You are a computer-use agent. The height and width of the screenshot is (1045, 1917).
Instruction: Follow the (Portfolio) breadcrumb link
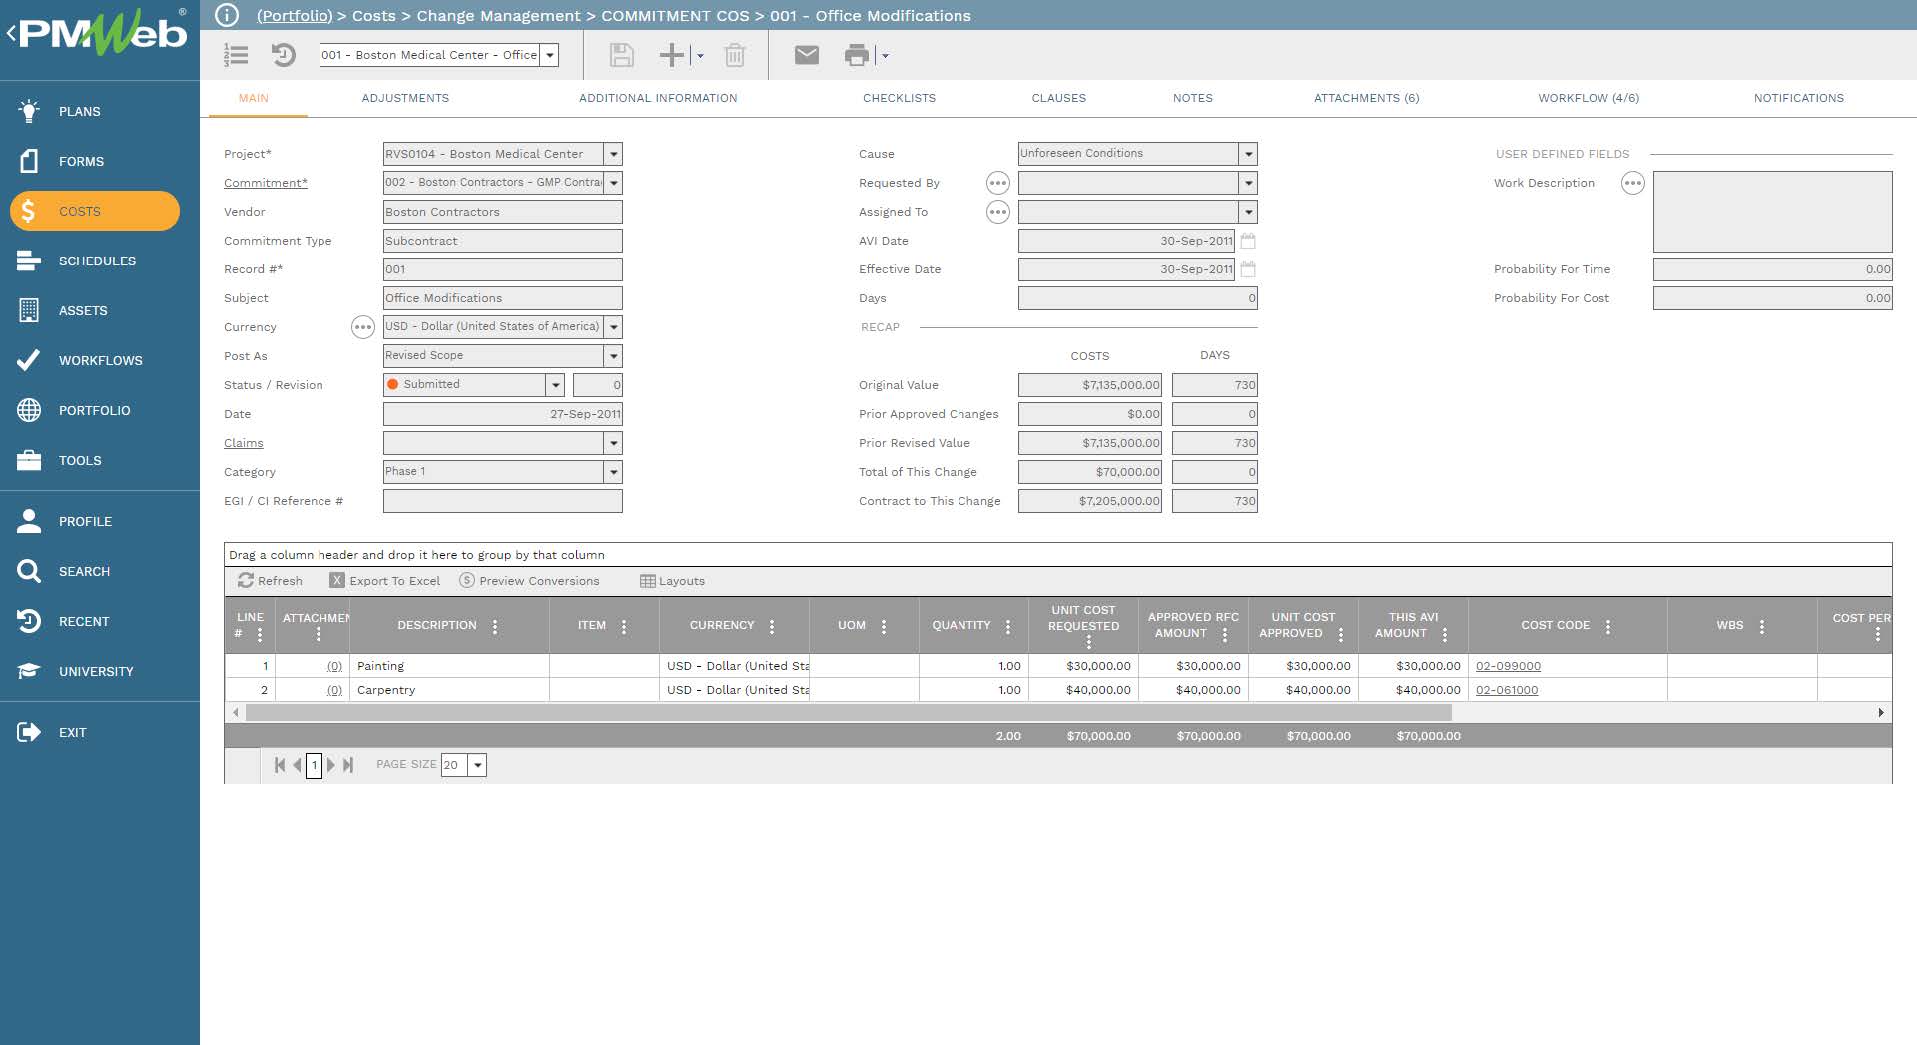(294, 16)
